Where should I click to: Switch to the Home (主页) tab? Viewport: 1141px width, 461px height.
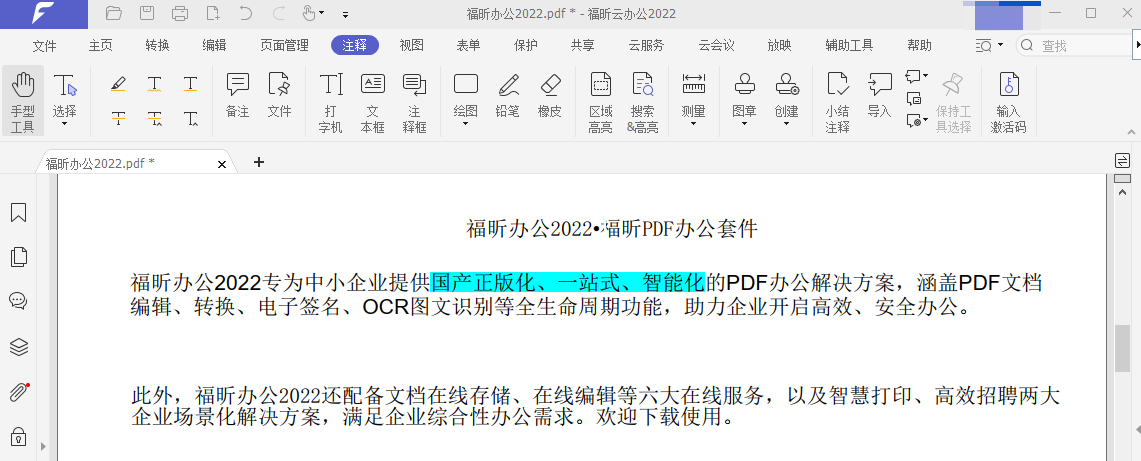click(100, 45)
